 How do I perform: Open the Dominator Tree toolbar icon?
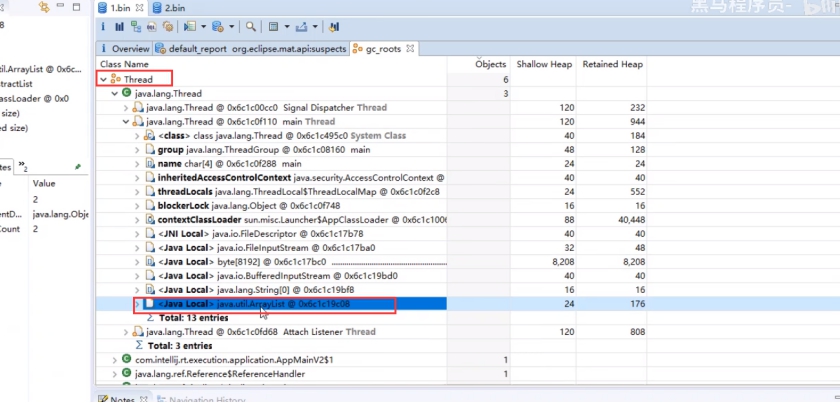[136, 26]
